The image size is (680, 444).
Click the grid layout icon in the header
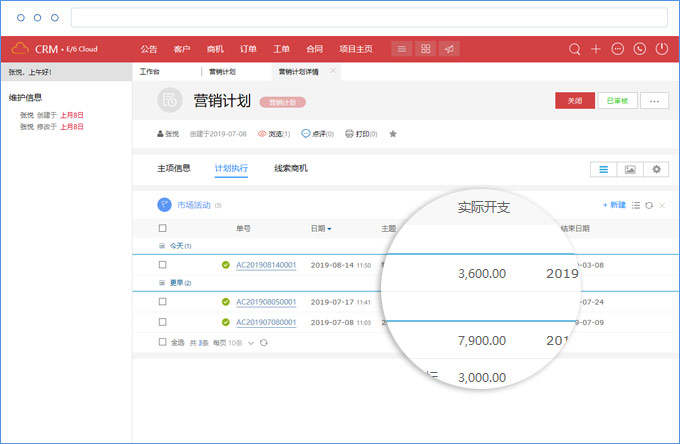coord(425,48)
